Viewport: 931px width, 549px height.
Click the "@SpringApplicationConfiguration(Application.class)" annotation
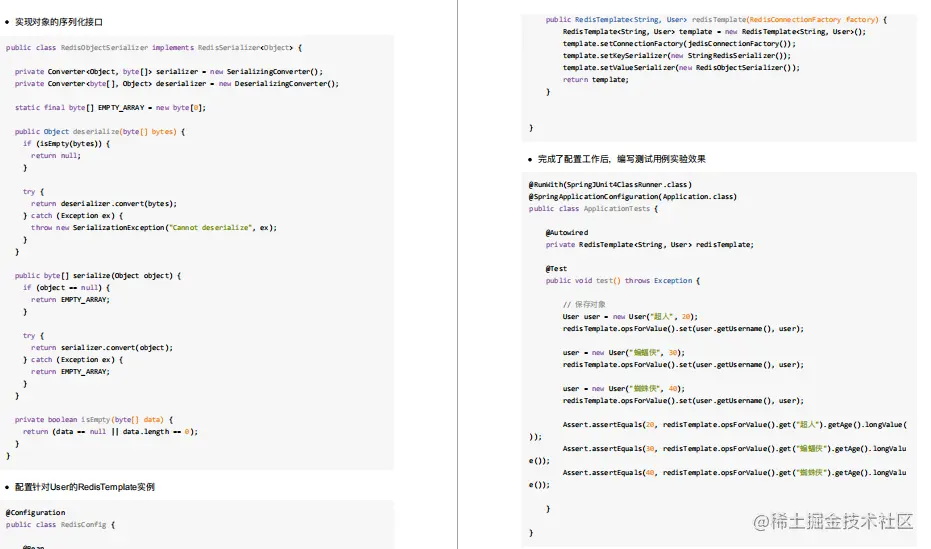coord(633,196)
